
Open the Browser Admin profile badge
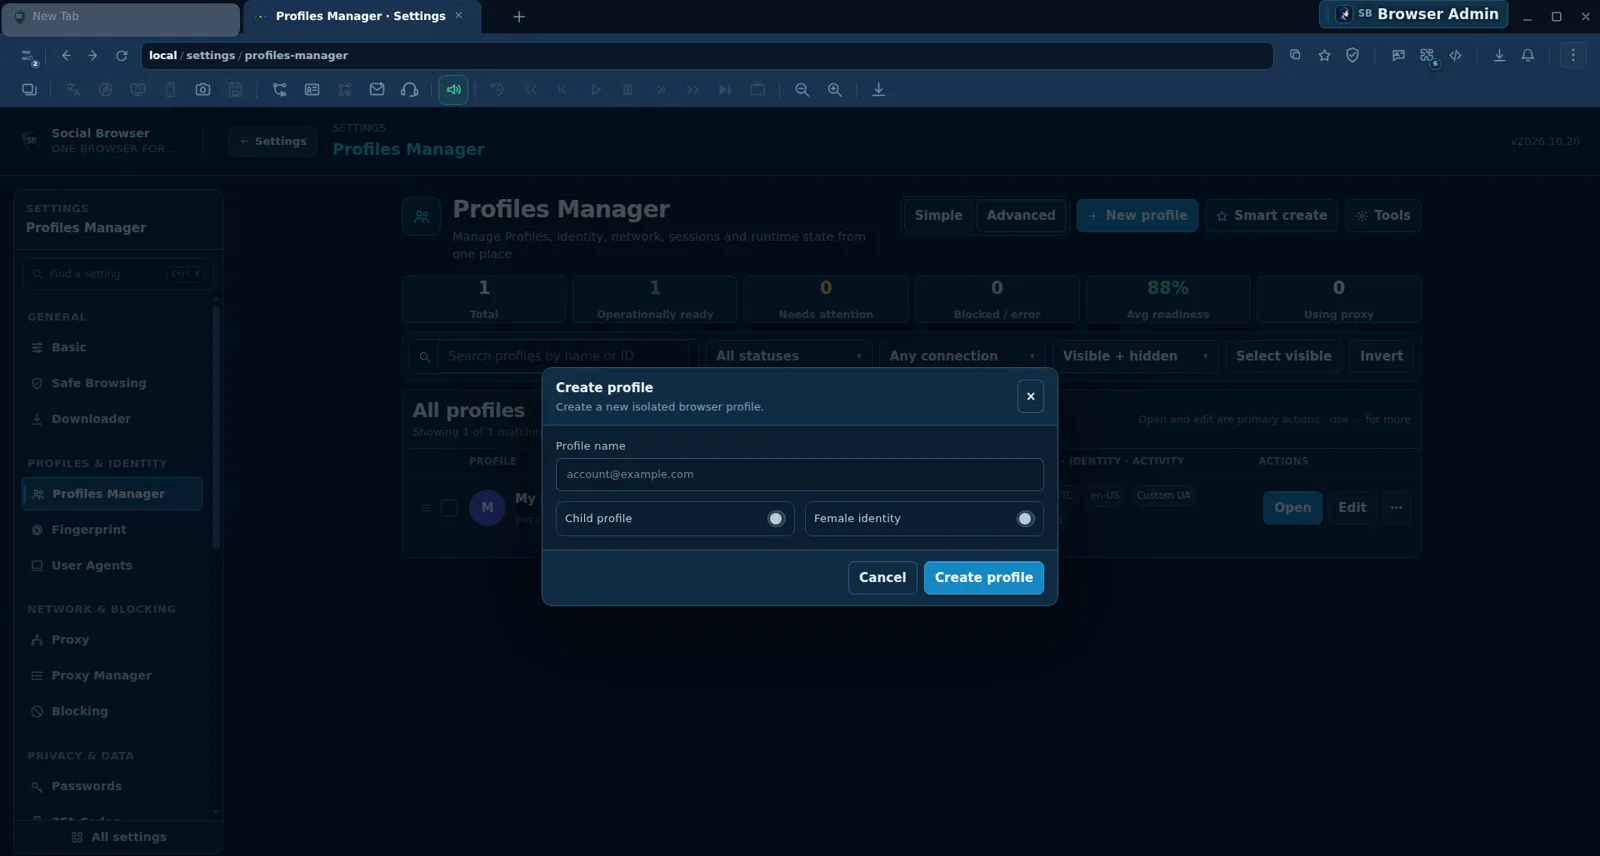click(1414, 14)
